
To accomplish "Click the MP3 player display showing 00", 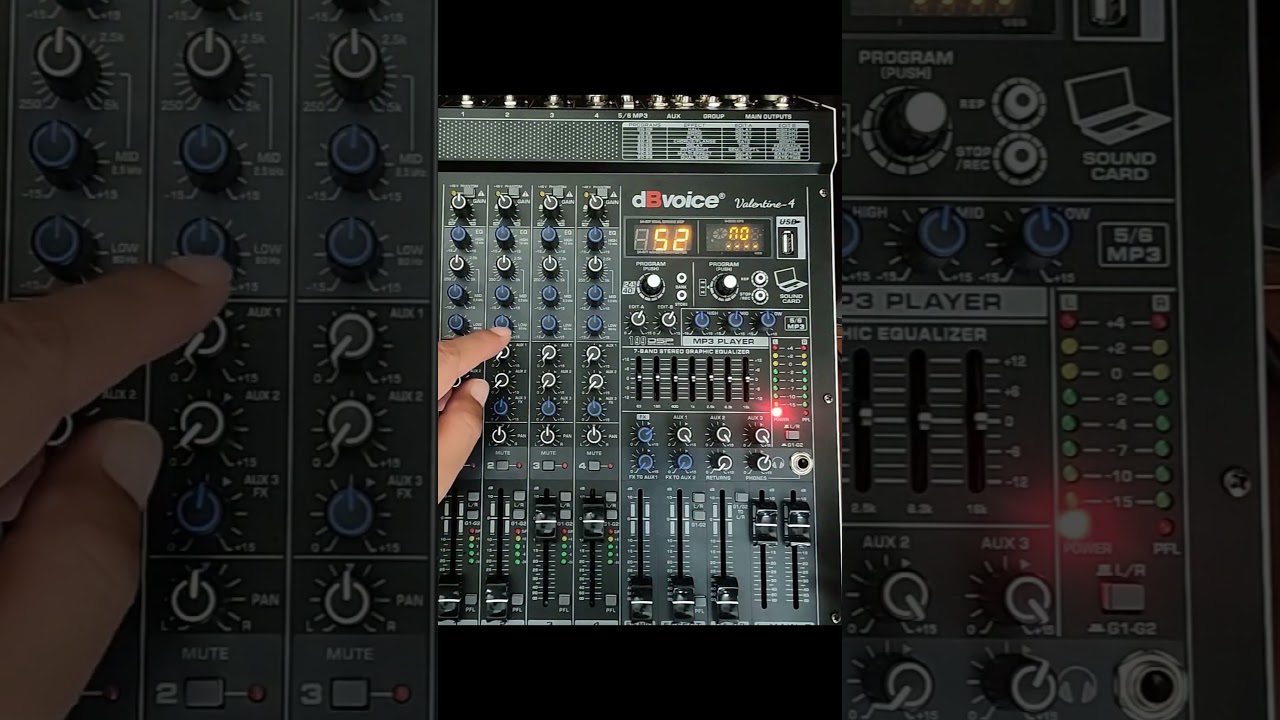I will click(734, 236).
